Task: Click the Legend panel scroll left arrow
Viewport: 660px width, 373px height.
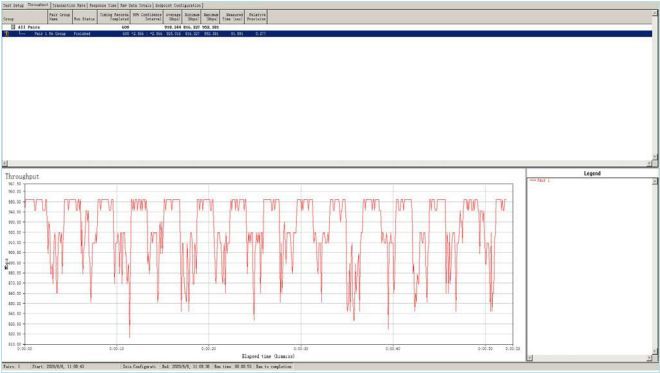Action: [530, 358]
